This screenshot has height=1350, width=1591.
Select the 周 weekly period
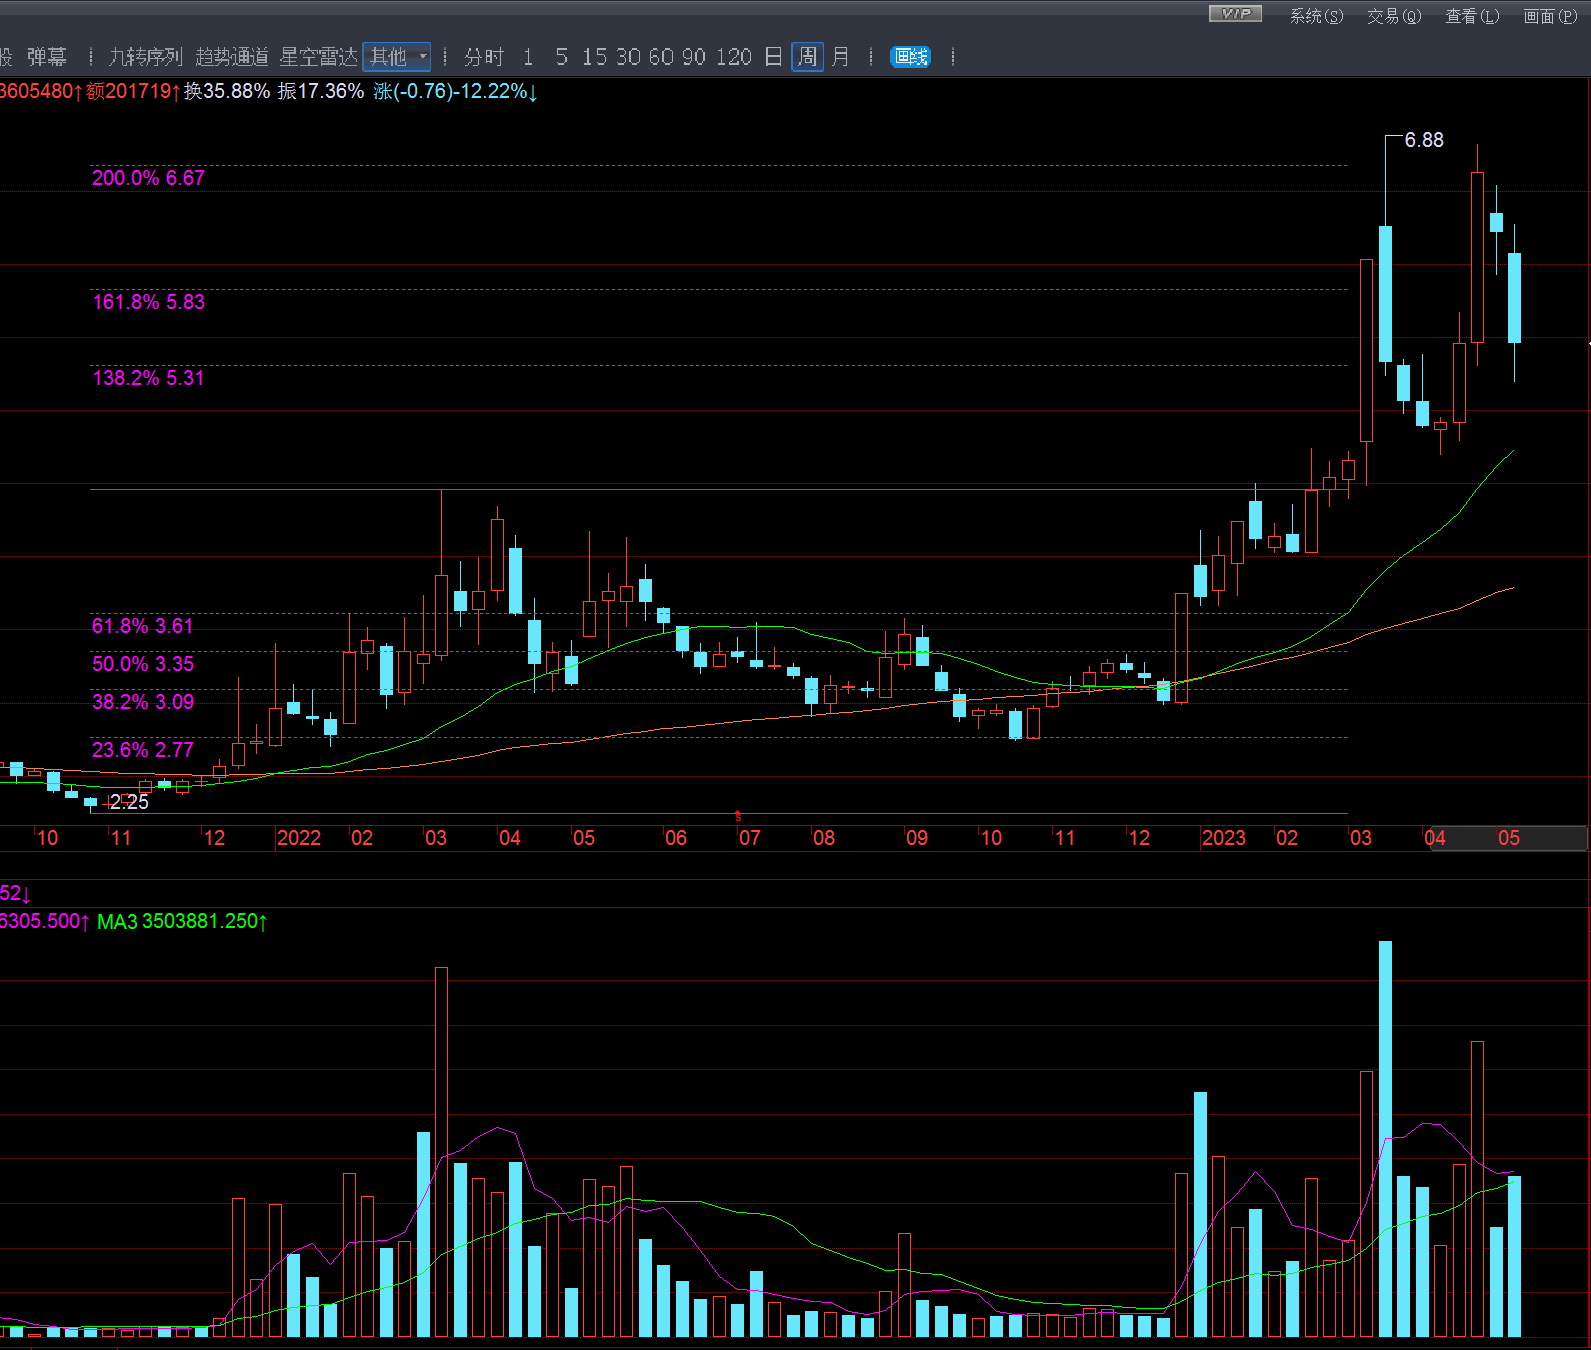coord(807,57)
